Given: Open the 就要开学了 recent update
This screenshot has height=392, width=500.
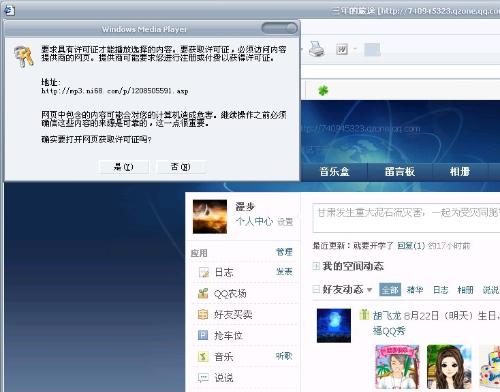Looking at the screenshot, I should (373, 246).
